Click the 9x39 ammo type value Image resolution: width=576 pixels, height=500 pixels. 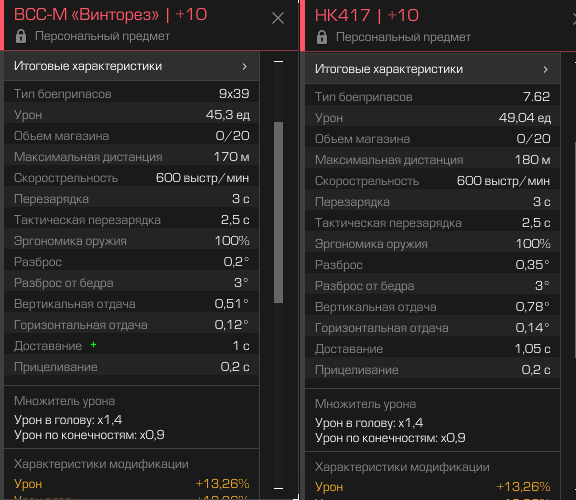234,94
